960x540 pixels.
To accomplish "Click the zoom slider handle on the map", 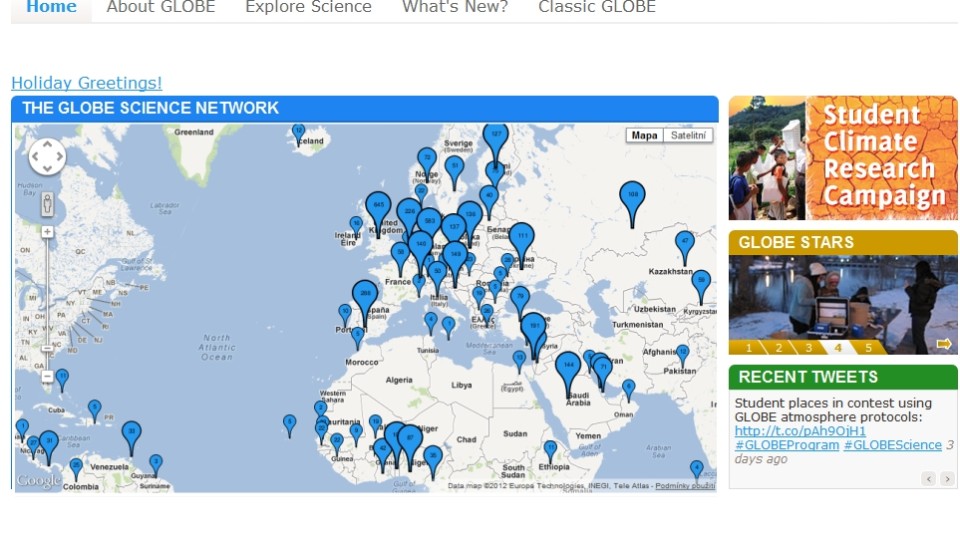I will 47,348.
